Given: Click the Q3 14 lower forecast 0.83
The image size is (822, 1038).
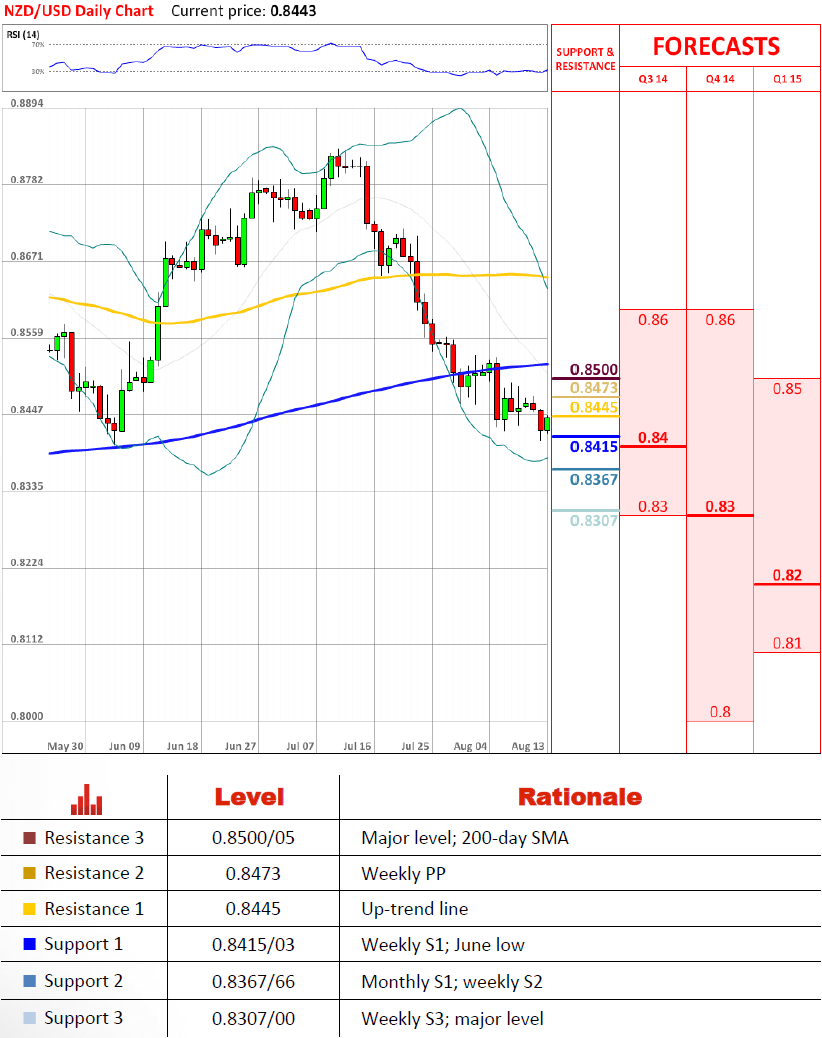Looking at the screenshot, I should [653, 507].
